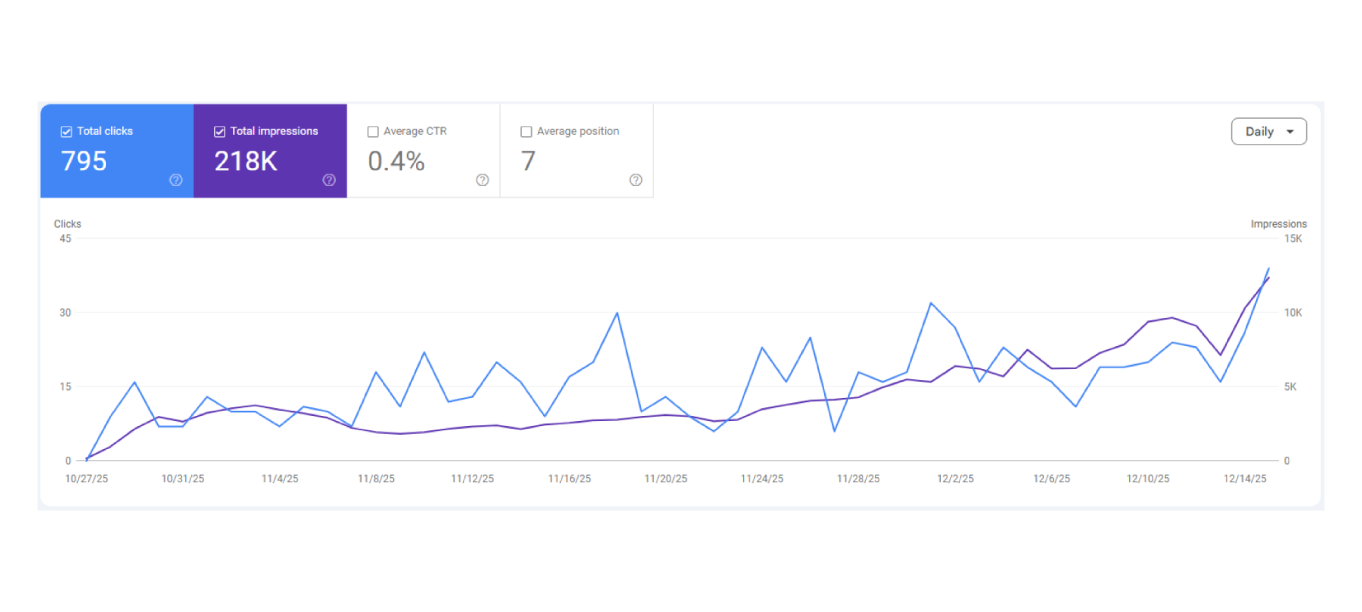Open the Average CTR help question-mark icon
The width and height of the screenshot is (1362, 612).
482,180
